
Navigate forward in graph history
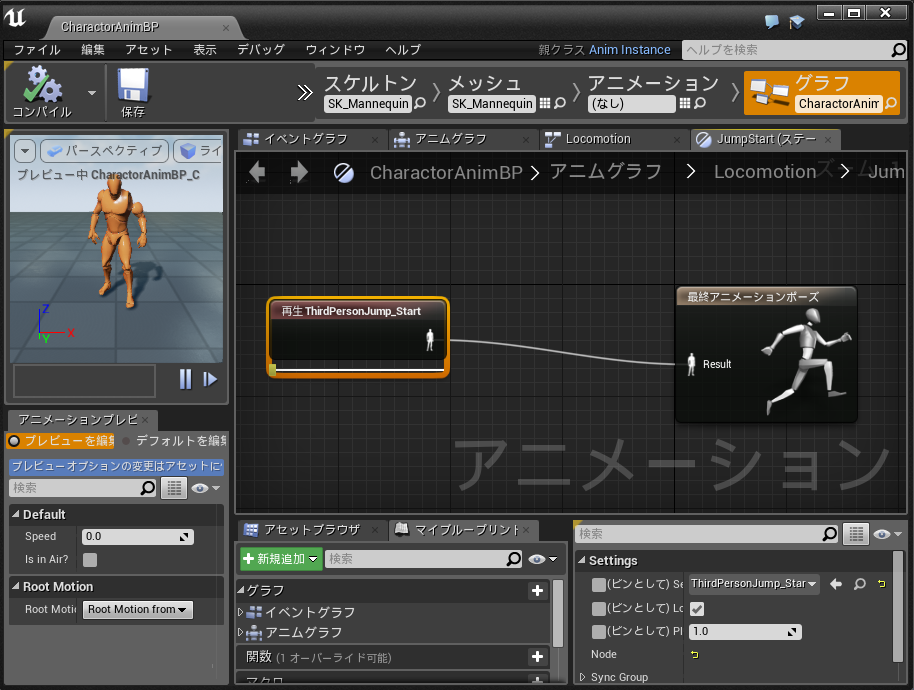[299, 172]
